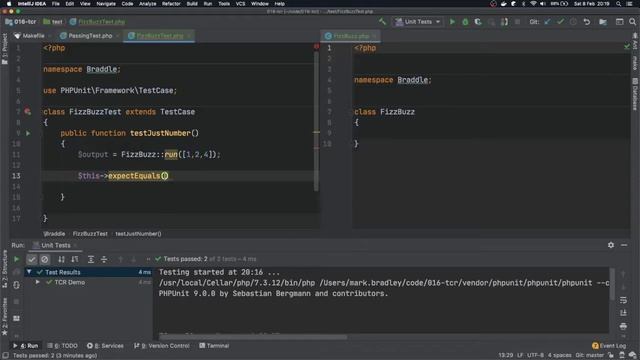640x360 pixels.
Task: Run with coverage from the toolbar
Action: coord(478,22)
